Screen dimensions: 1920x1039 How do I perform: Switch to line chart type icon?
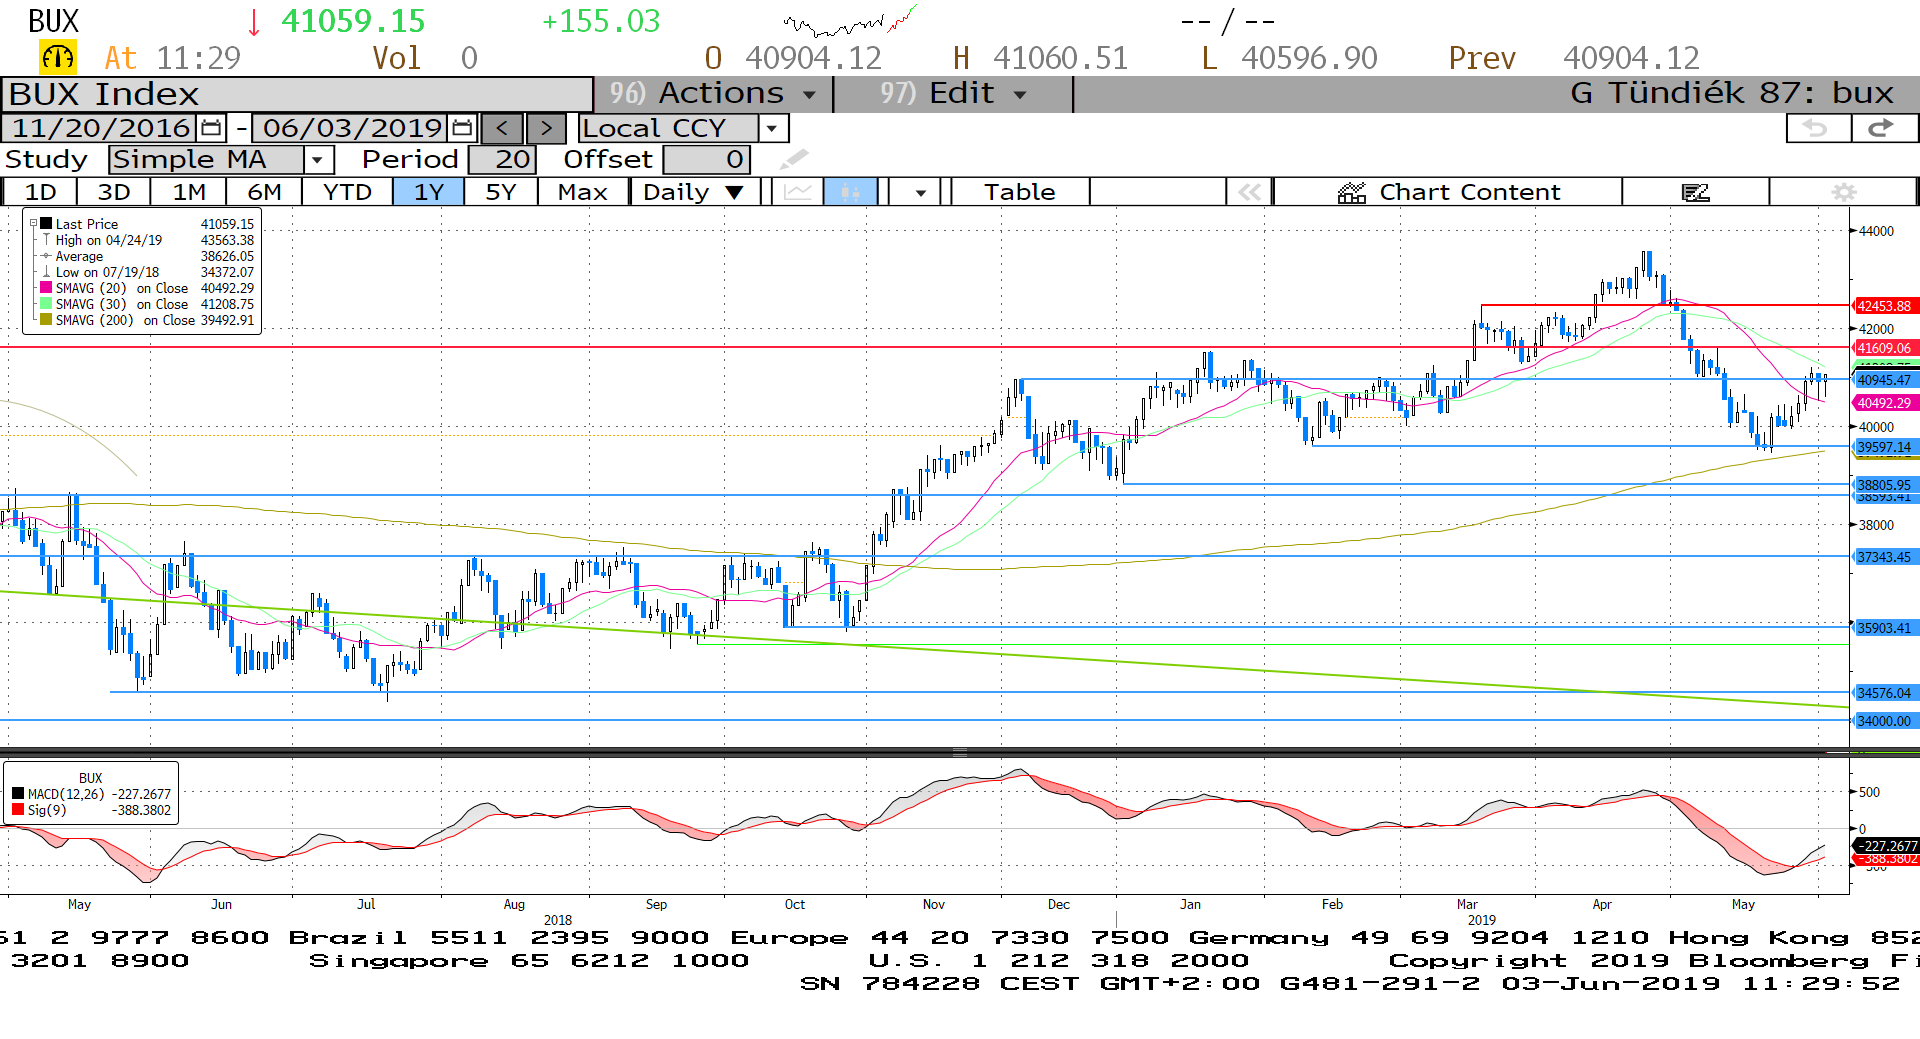pyautogui.click(x=797, y=192)
